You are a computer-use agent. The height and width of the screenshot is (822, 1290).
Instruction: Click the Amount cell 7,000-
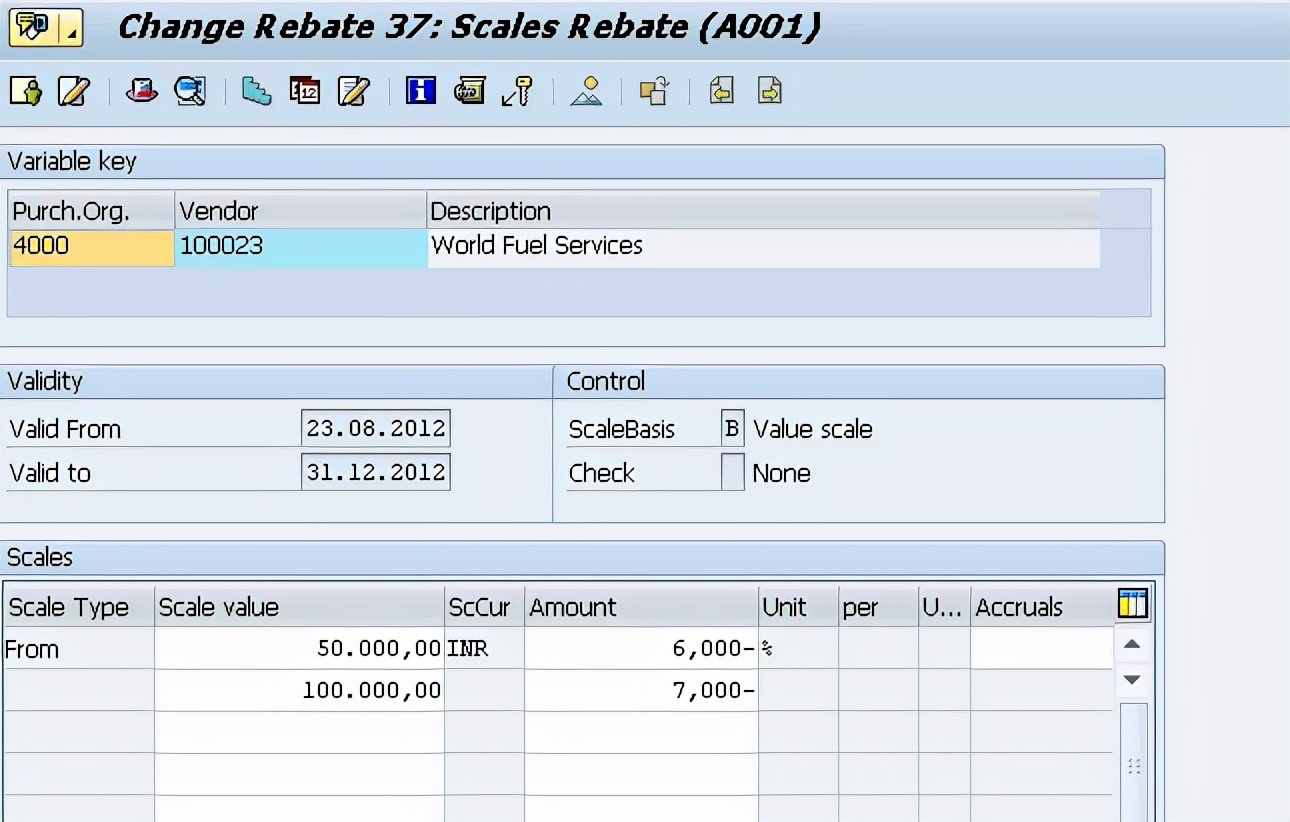pyautogui.click(x=641, y=690)
